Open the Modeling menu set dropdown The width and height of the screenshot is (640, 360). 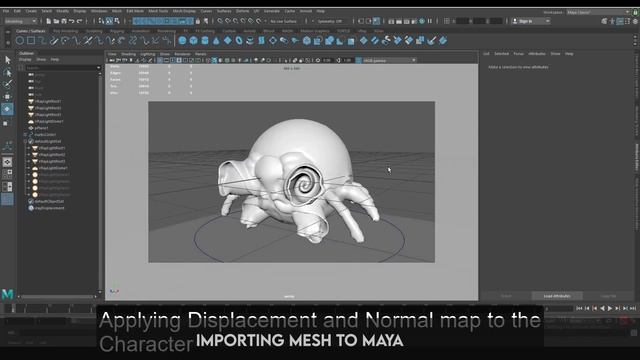point(20,21)
